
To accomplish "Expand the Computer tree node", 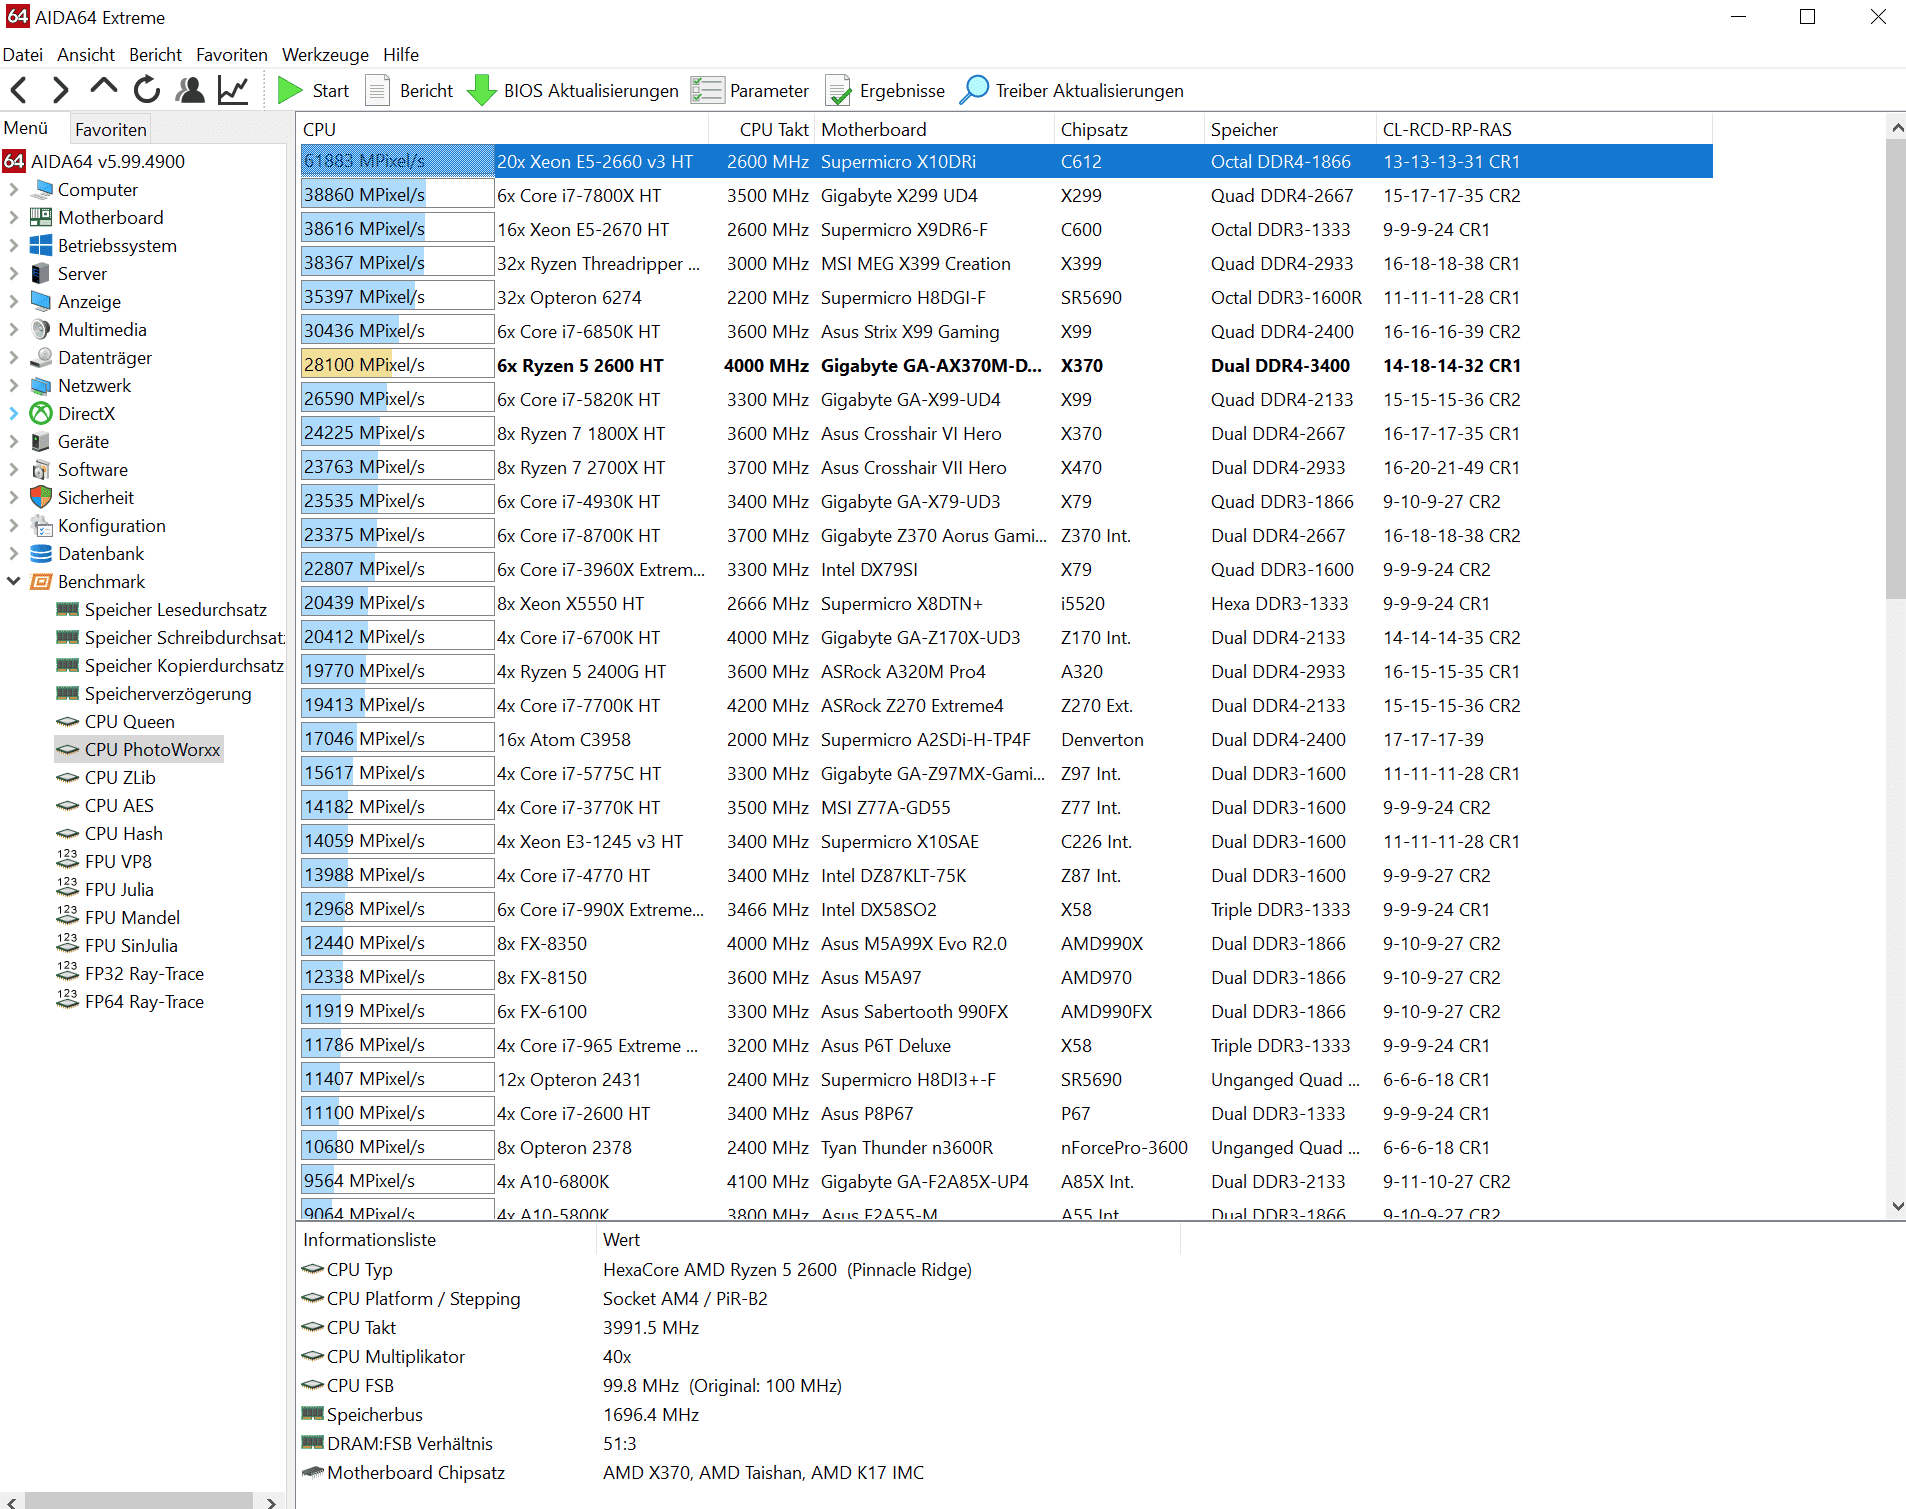I will click(x=13, y=189).
